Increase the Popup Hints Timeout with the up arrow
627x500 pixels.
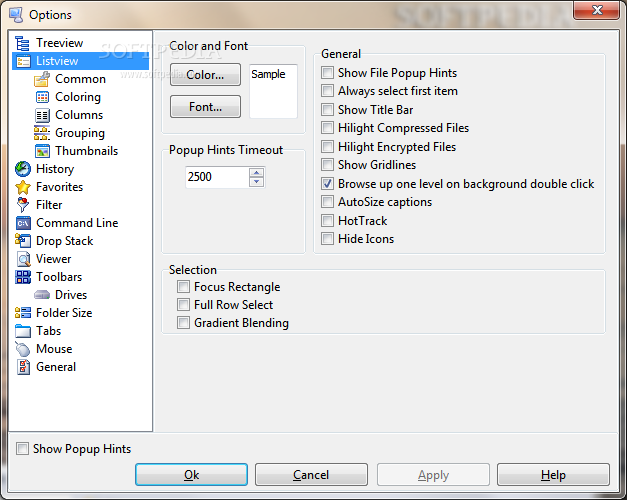256,173
